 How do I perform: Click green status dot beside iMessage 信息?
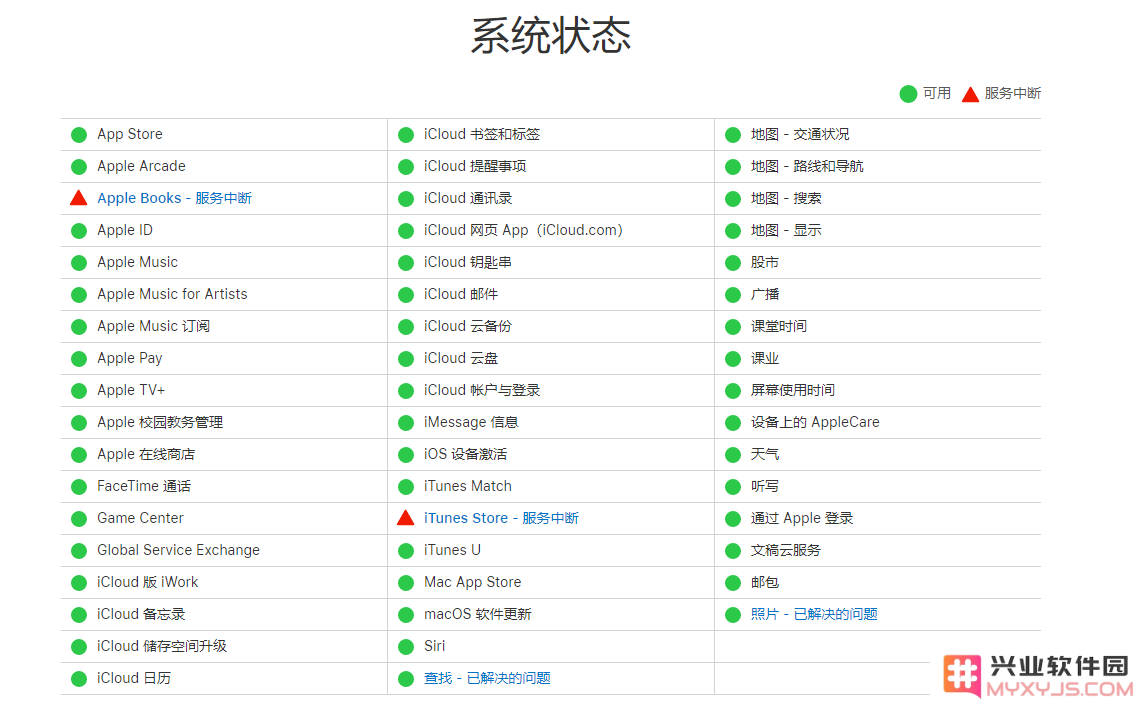(406, 423)
